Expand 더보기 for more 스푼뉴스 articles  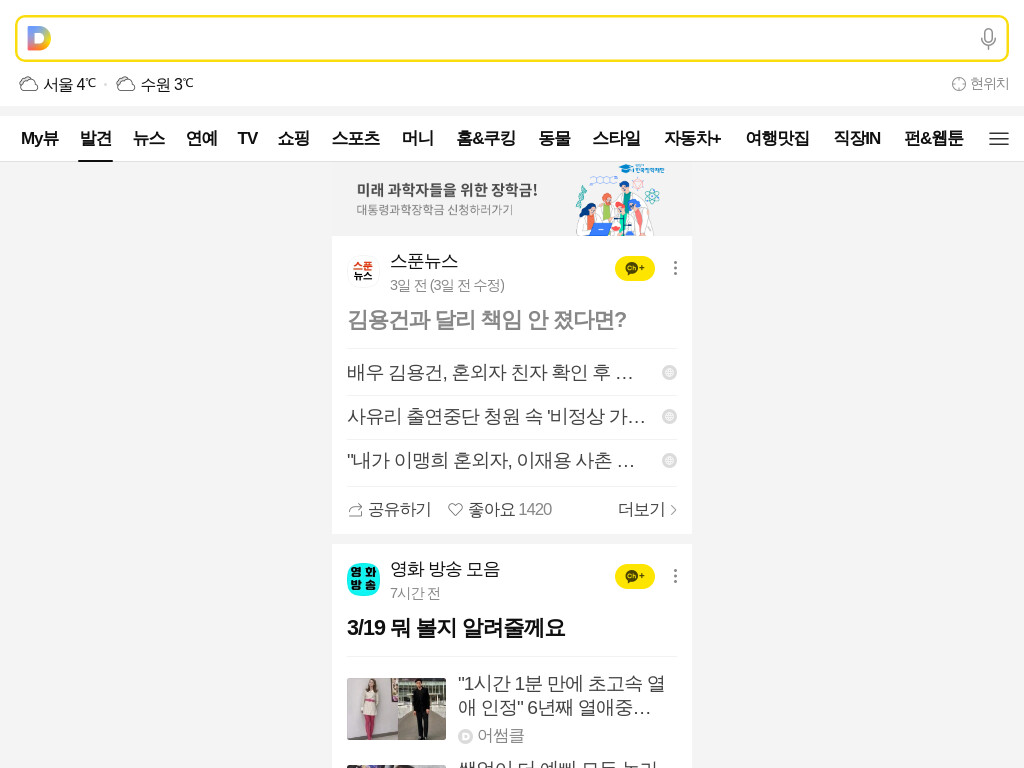(x=647, y=509)
